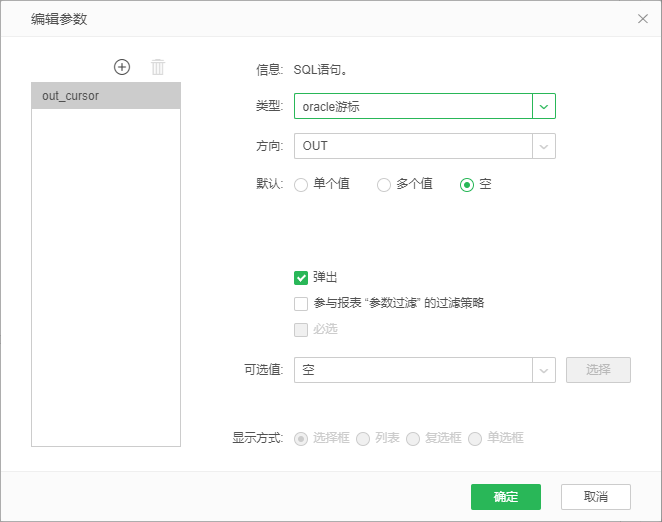The height and width of the screenshot is (522, 662).
Task: Click the OUT direction field
Action: click(x=413, y=146)
